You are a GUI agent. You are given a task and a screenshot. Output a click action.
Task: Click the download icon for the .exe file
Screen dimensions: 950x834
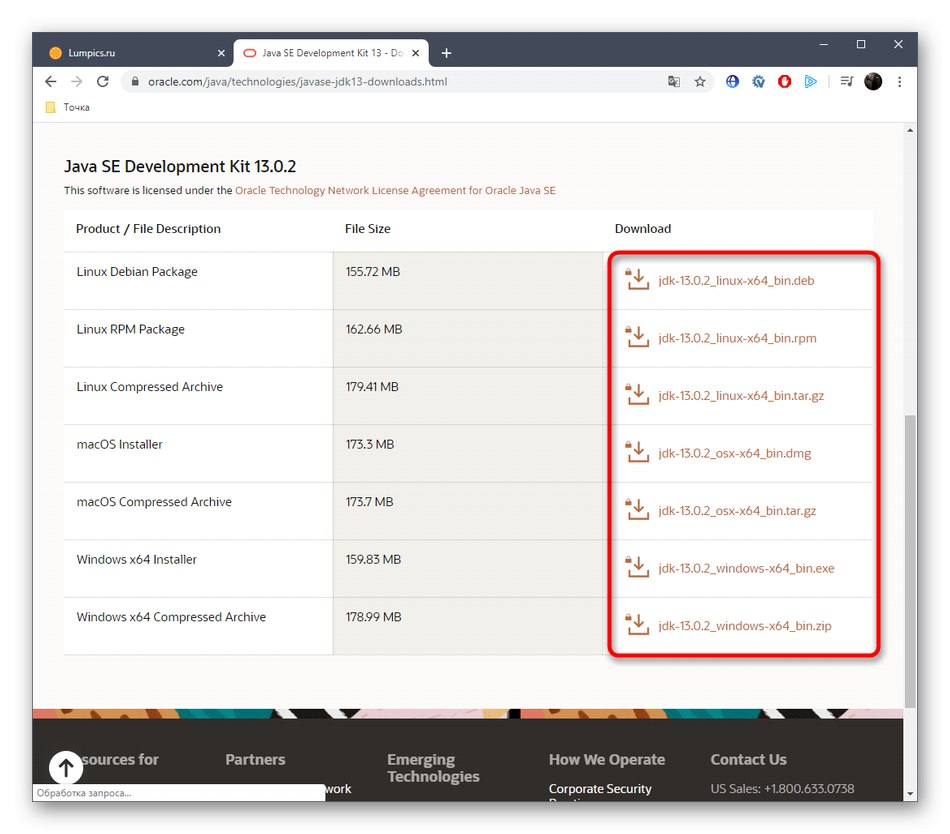(637, 567)
